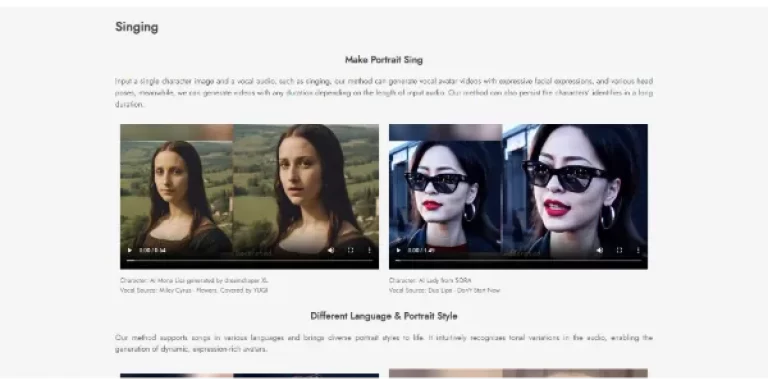
Task: Seek along the Mona Lisa video progress bar
Action: tap(249, 261)
